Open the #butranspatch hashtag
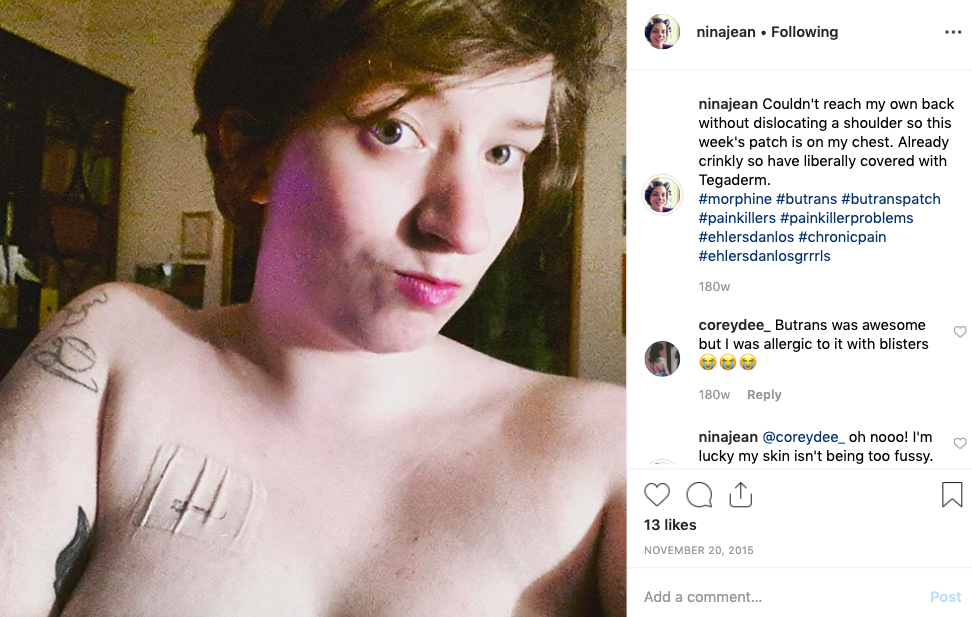 [x=890, y=199]
